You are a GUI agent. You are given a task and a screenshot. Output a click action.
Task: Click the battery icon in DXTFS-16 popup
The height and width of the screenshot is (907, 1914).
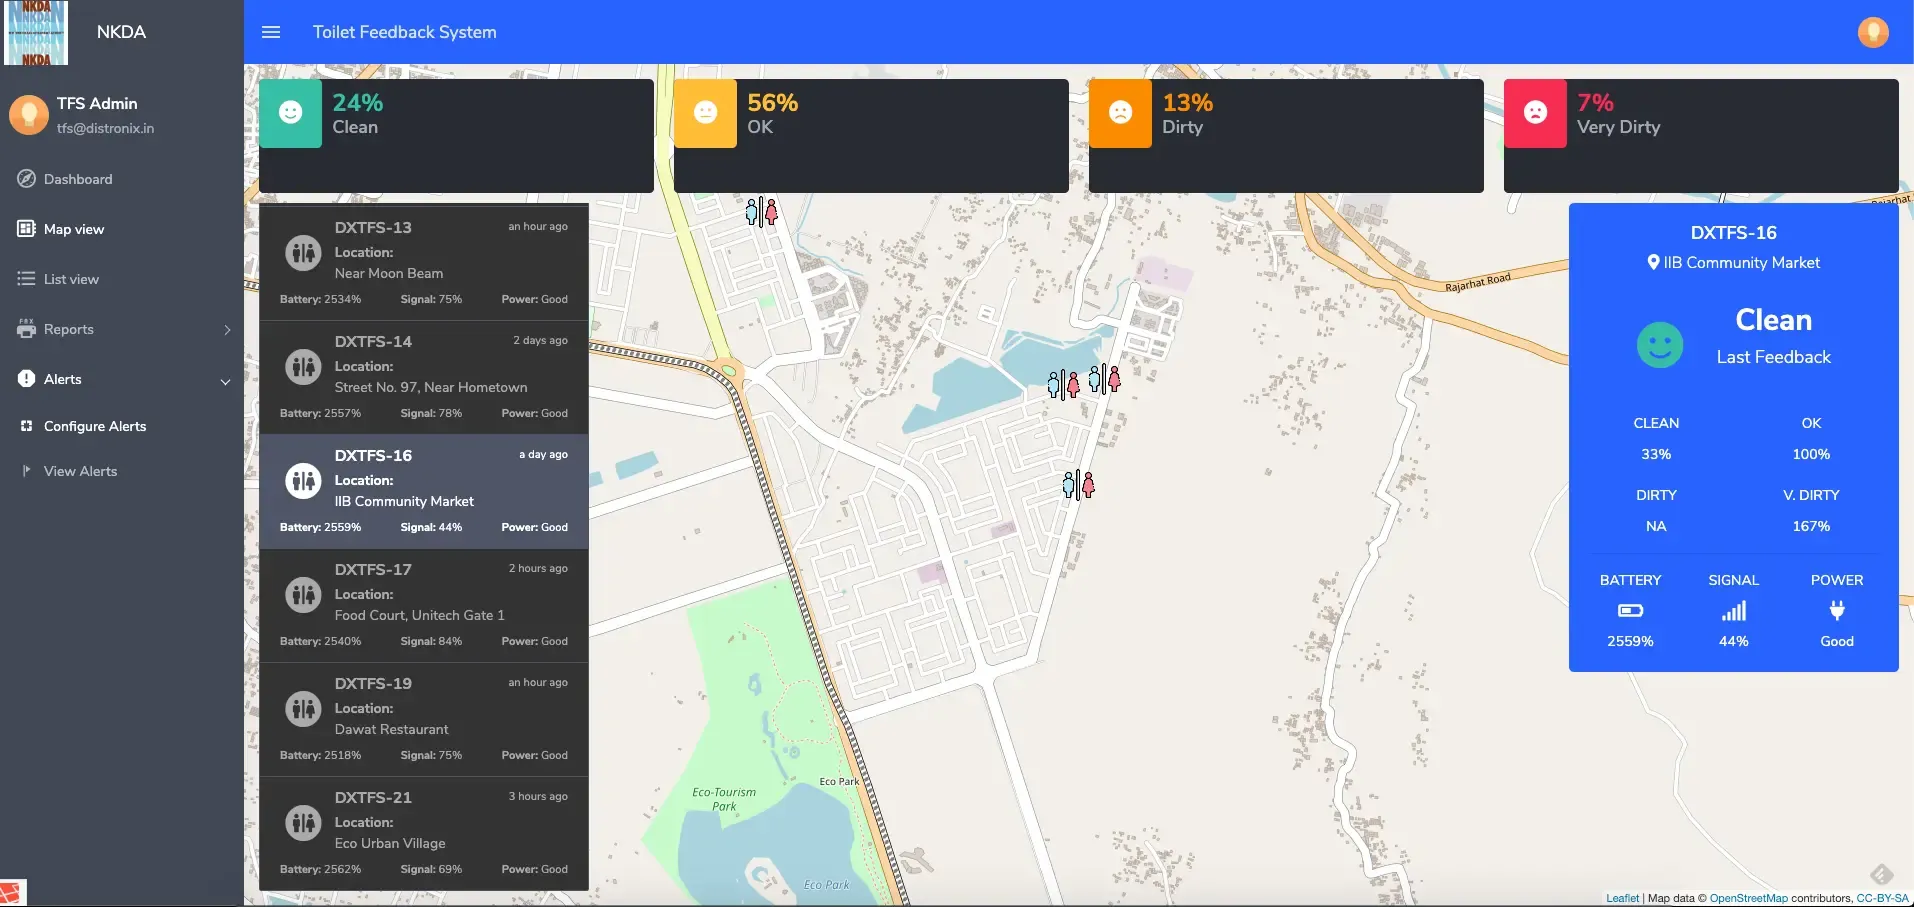point(1629,611)
